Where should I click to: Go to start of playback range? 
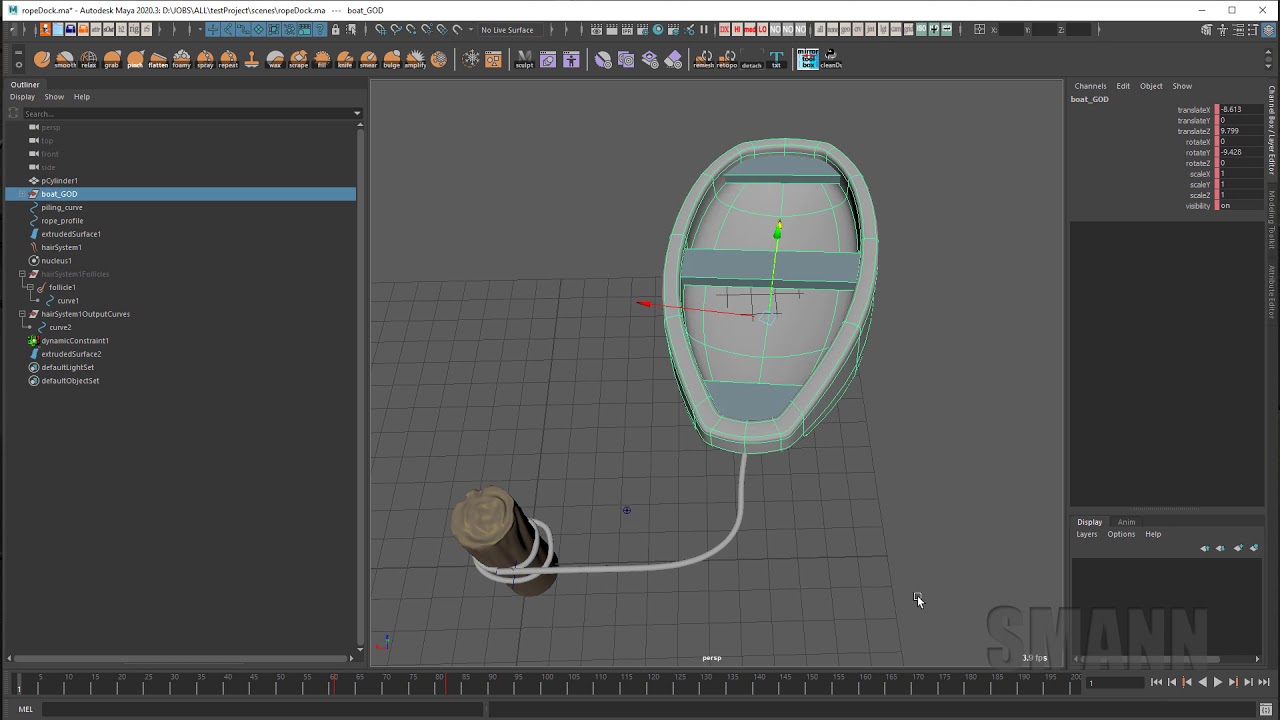point(1157,682)
